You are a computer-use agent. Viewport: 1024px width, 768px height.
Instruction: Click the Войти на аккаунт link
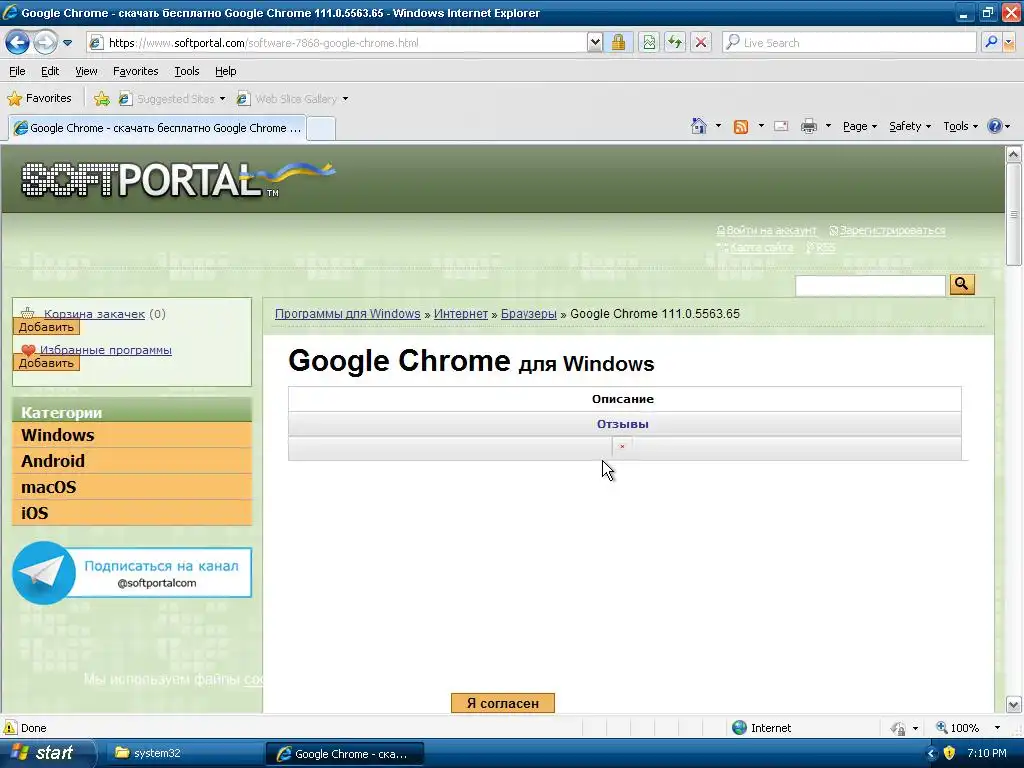click(x=771, y=231)
